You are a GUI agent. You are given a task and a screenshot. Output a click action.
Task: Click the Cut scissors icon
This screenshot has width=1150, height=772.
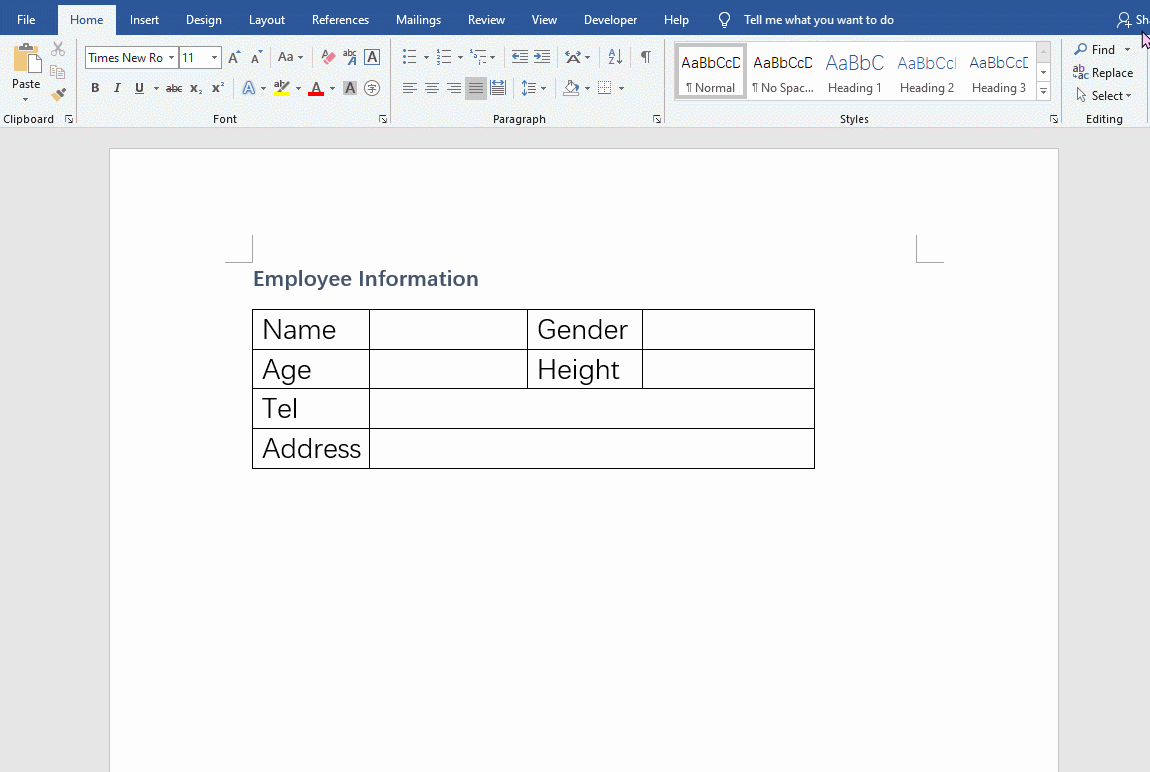tap(58, 49)
